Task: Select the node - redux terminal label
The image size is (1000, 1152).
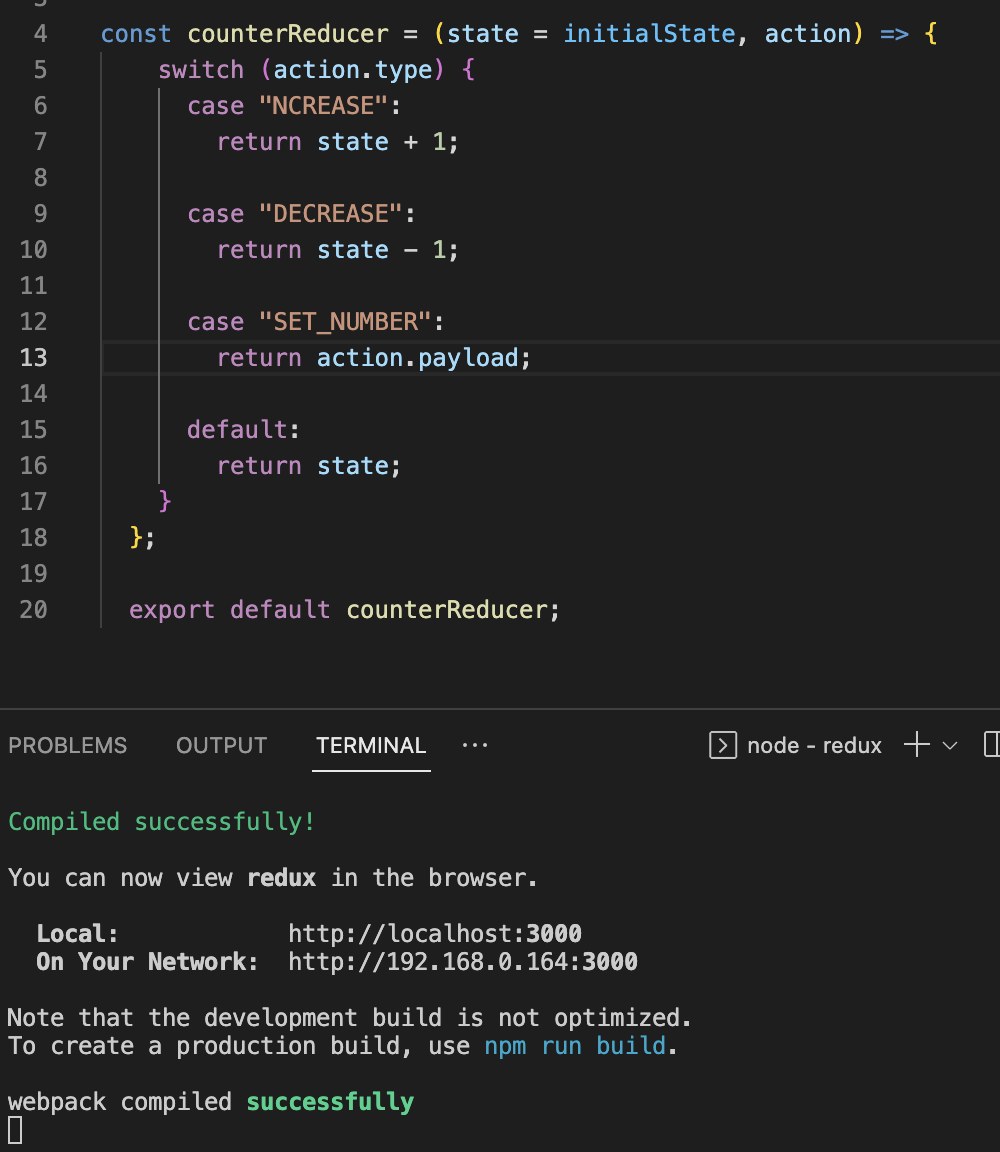Action: (x=814, y=745)
